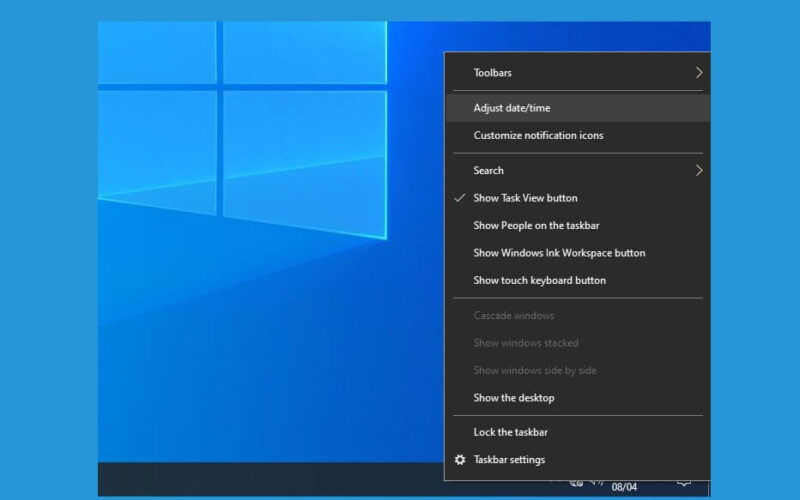800x500 pixels.
Task: Enable Show People on the taskbar
Action: pyautogui.click(x=578, y=226)
